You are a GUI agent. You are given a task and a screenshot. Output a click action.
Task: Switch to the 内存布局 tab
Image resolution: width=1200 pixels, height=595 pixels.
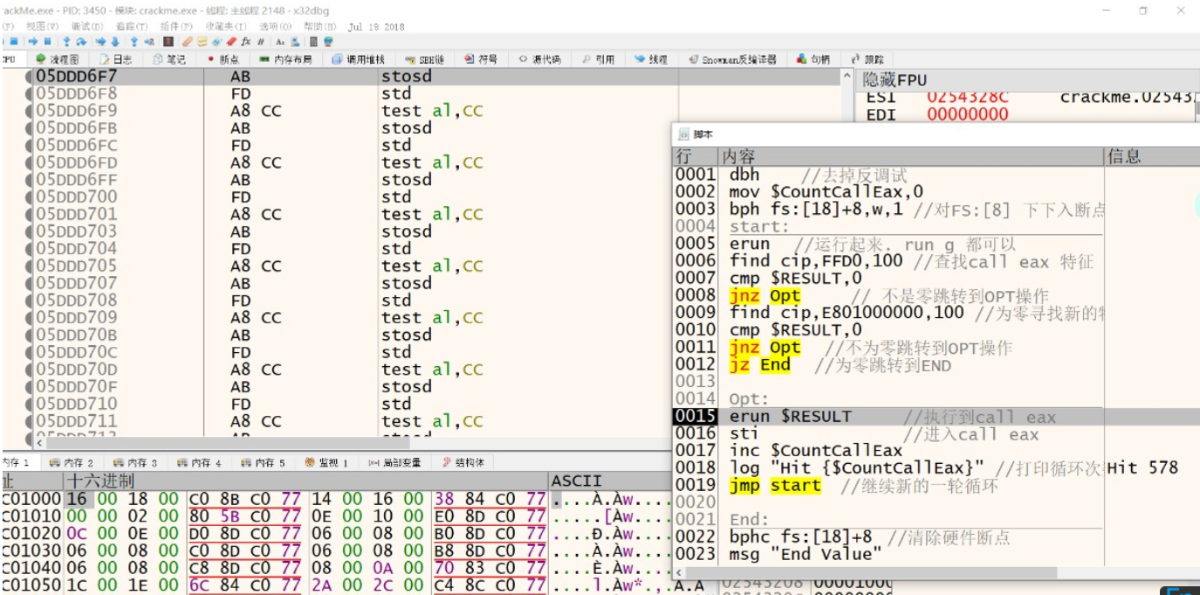pyautogui.click(x=285, y=60)
